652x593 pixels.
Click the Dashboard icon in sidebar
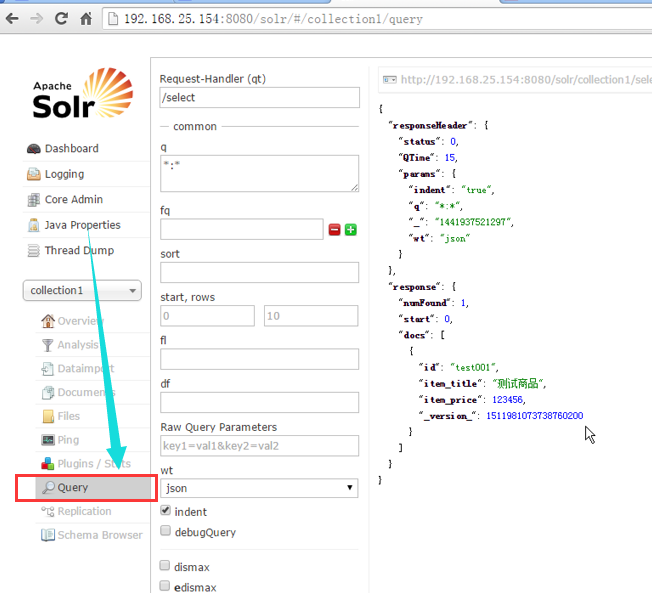pyautogui.click(x=34, y=149)
